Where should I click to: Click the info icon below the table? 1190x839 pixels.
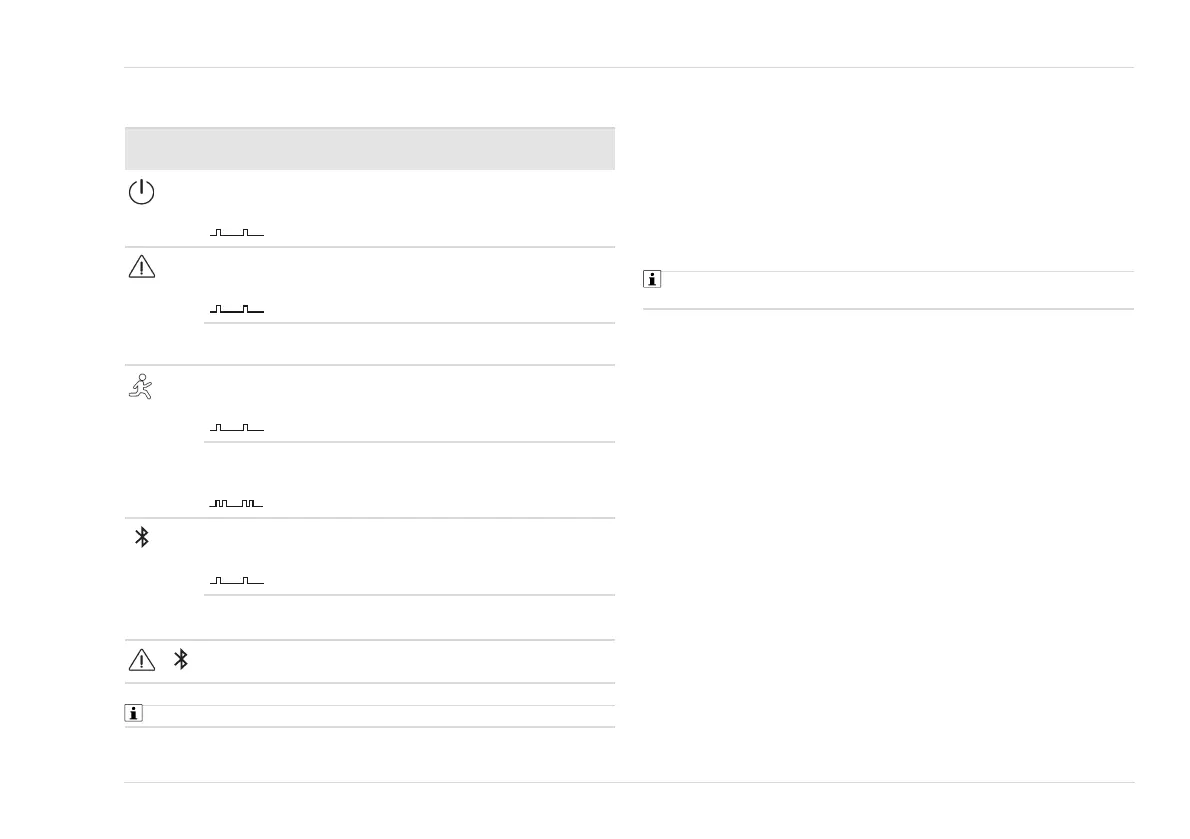tap(134, 714)
